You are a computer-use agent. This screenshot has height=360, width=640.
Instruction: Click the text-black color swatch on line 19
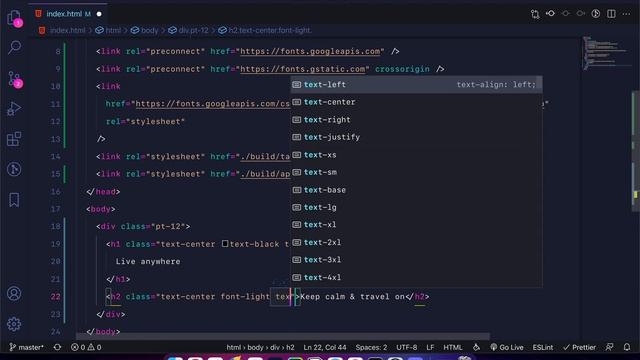click(225, 244)
